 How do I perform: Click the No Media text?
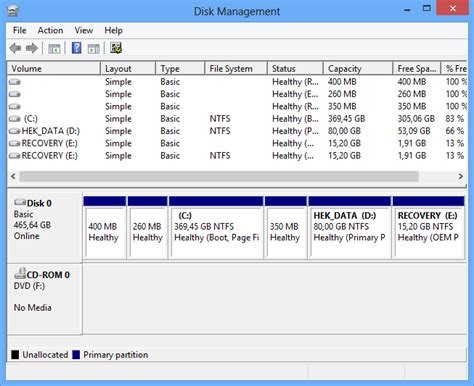32,308
